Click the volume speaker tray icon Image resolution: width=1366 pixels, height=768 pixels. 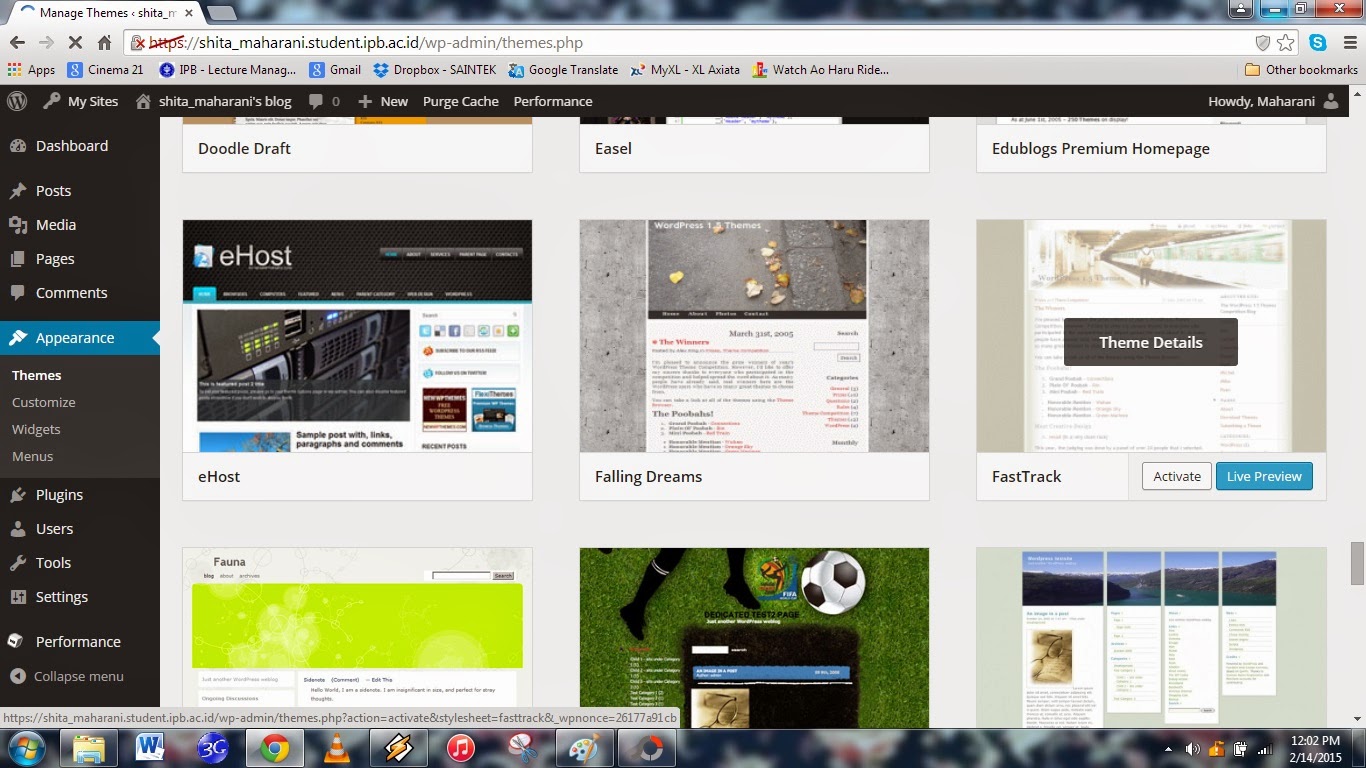[1192, 749]
